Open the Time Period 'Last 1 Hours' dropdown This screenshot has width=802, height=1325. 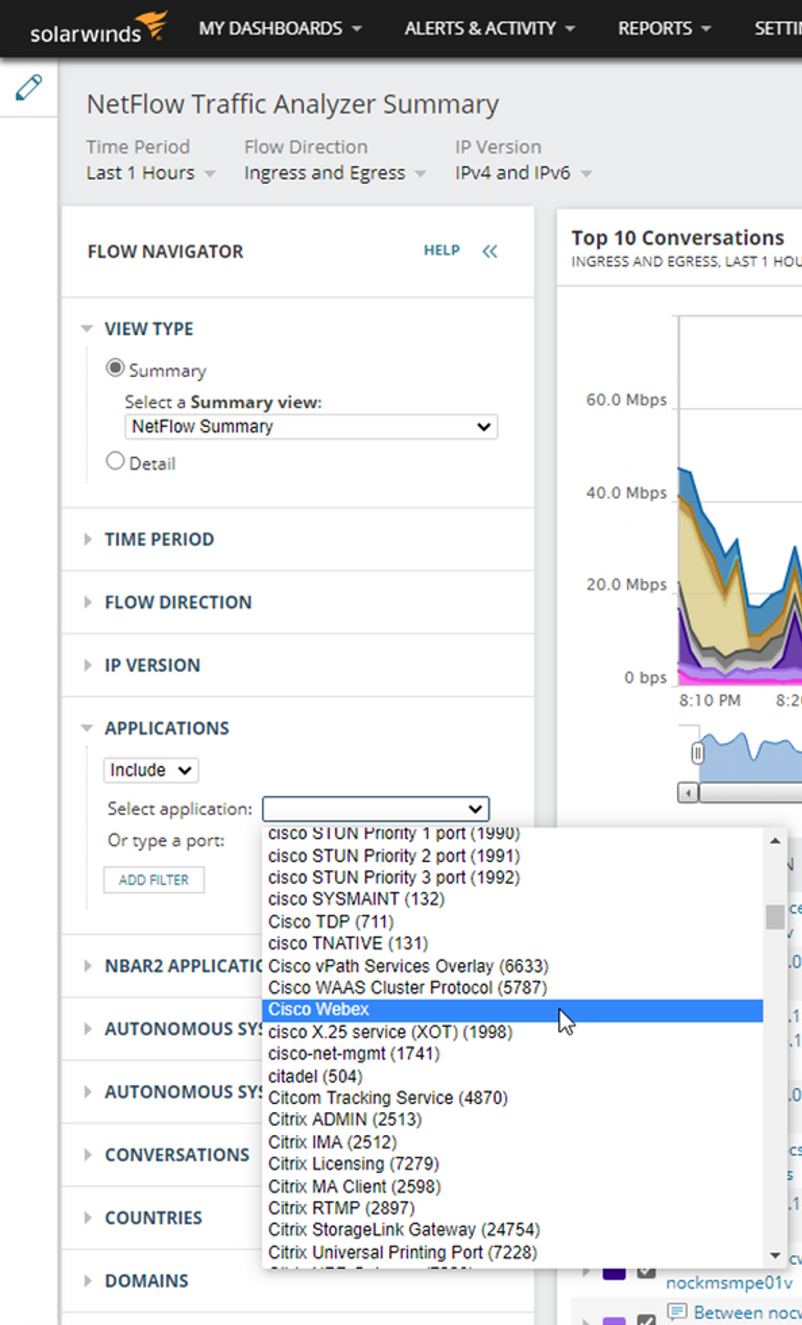[151, 173]
